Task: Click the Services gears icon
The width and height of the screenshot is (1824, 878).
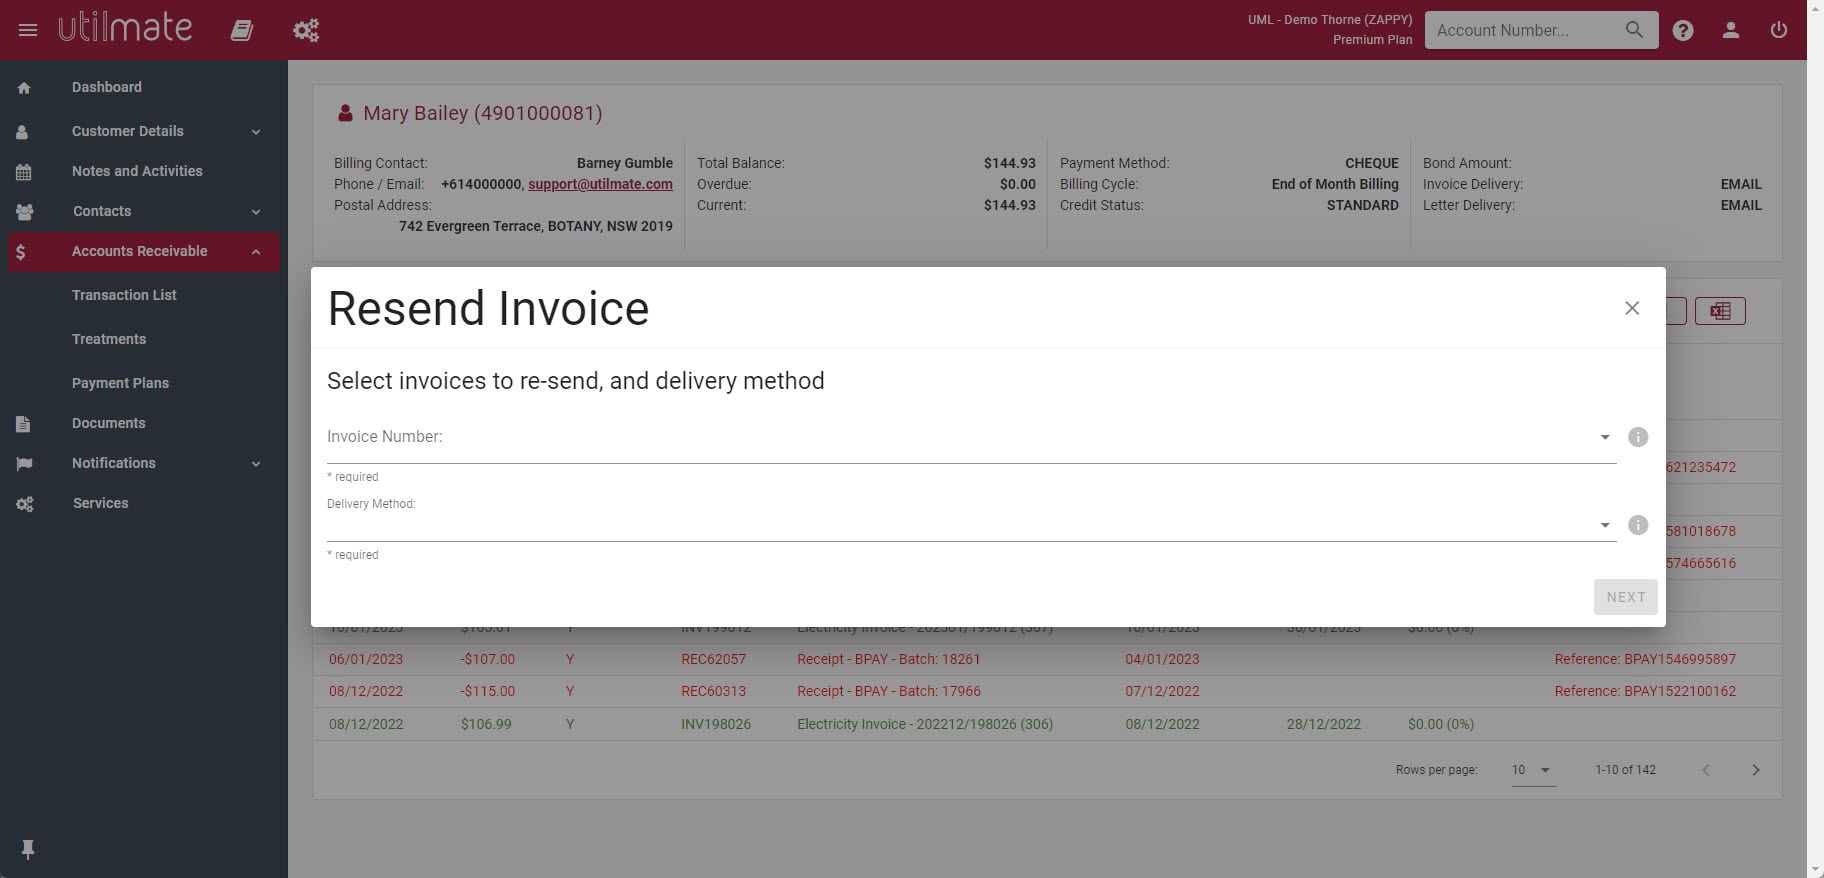Action: 25,504
